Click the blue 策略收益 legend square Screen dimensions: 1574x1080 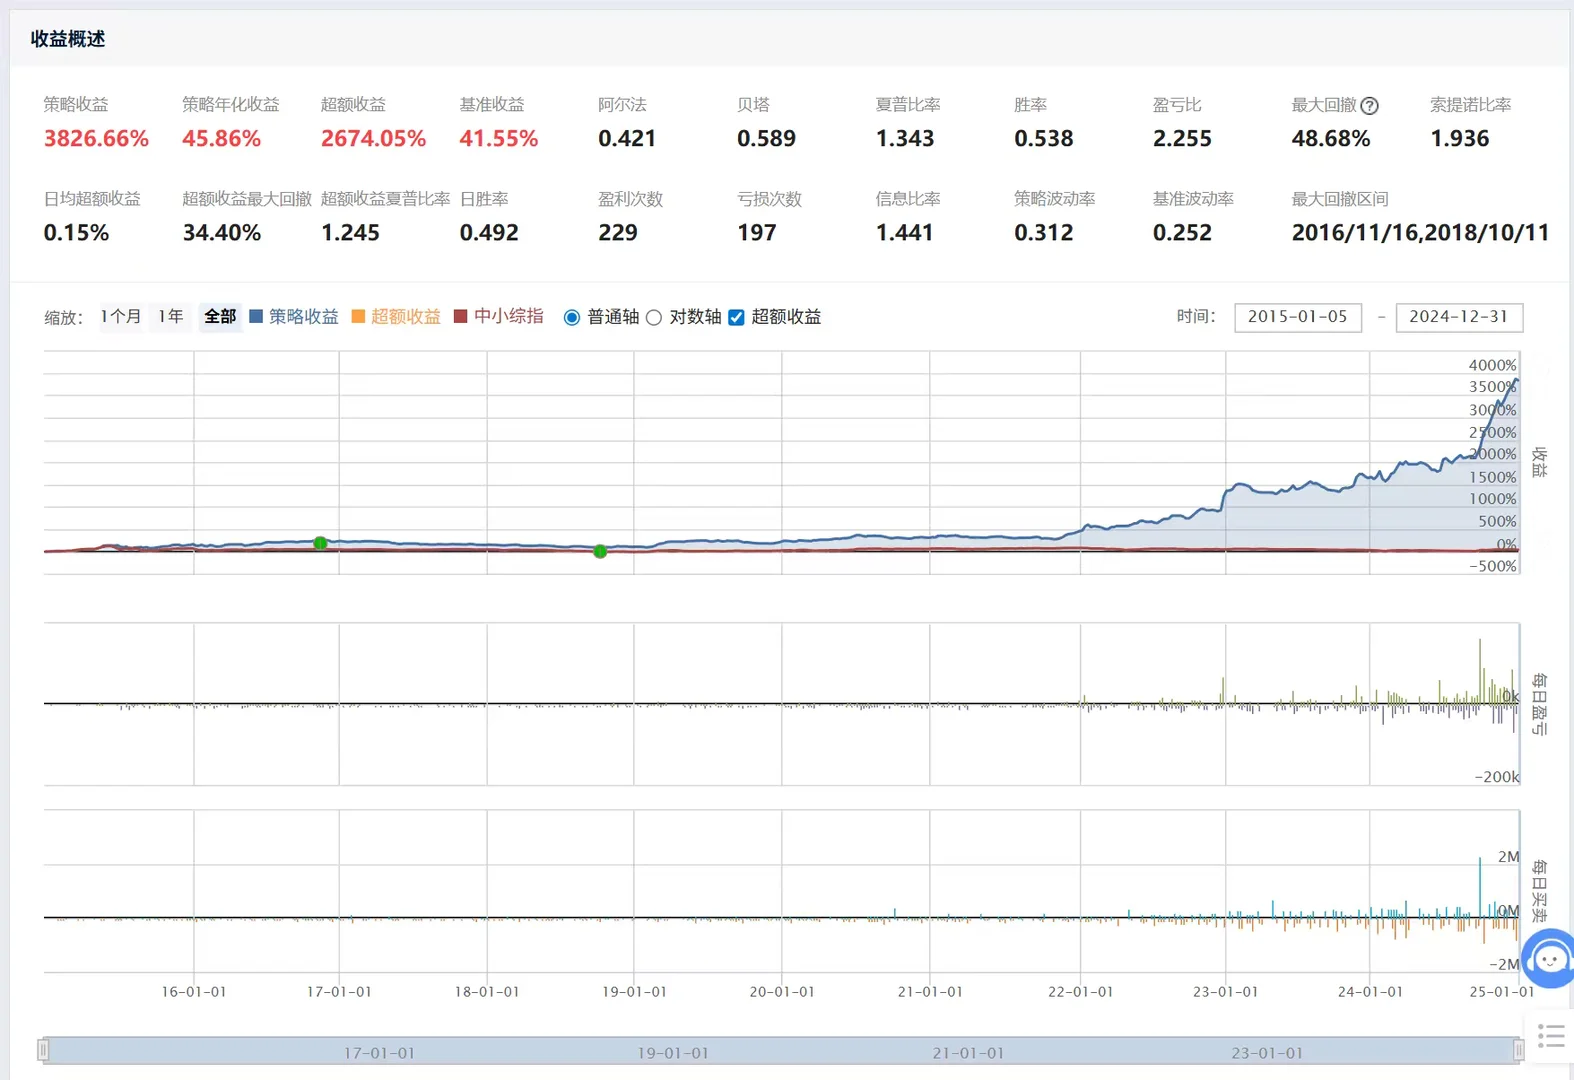(256, 316)
